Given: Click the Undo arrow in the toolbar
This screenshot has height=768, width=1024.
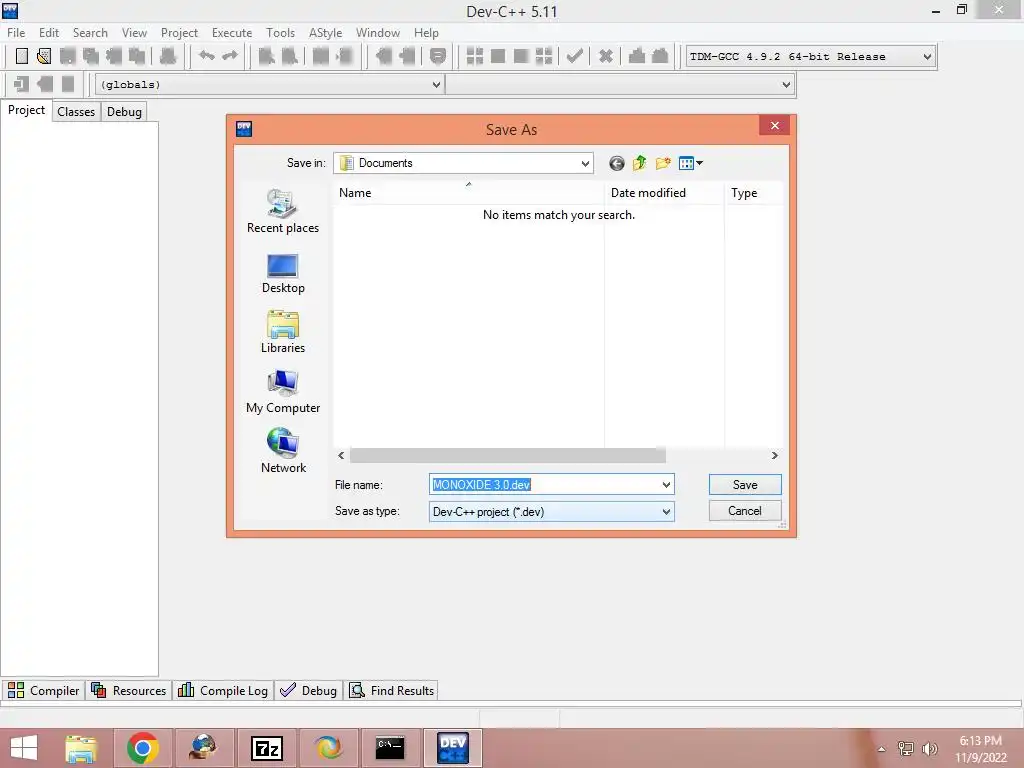Looking at the screenshot, I should (x=206, y=56).
